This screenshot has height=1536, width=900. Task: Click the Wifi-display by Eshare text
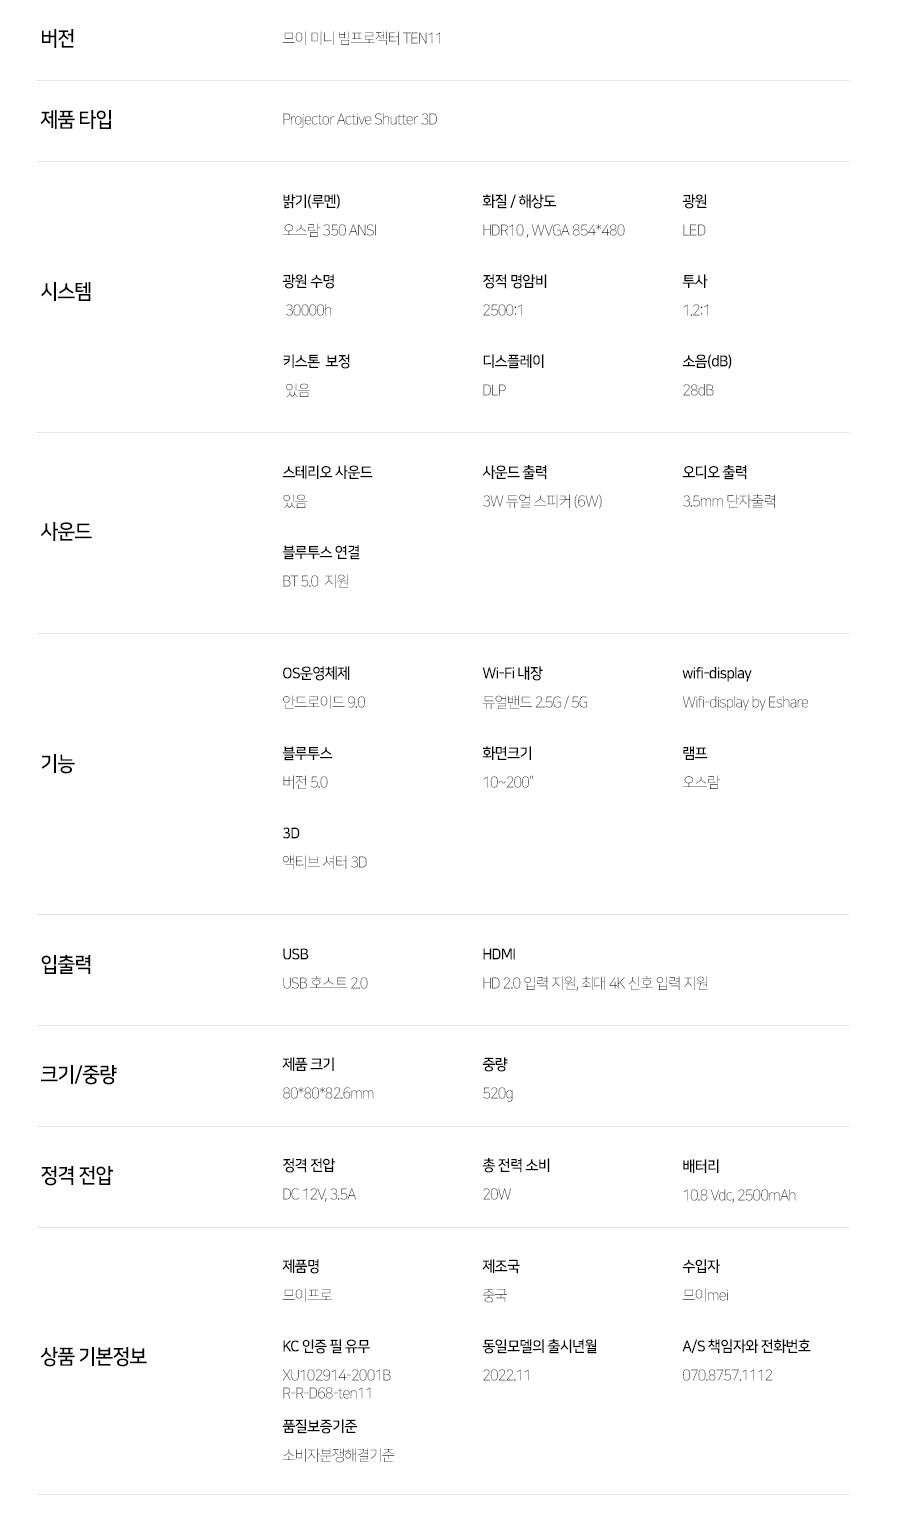tap(745, 703)
